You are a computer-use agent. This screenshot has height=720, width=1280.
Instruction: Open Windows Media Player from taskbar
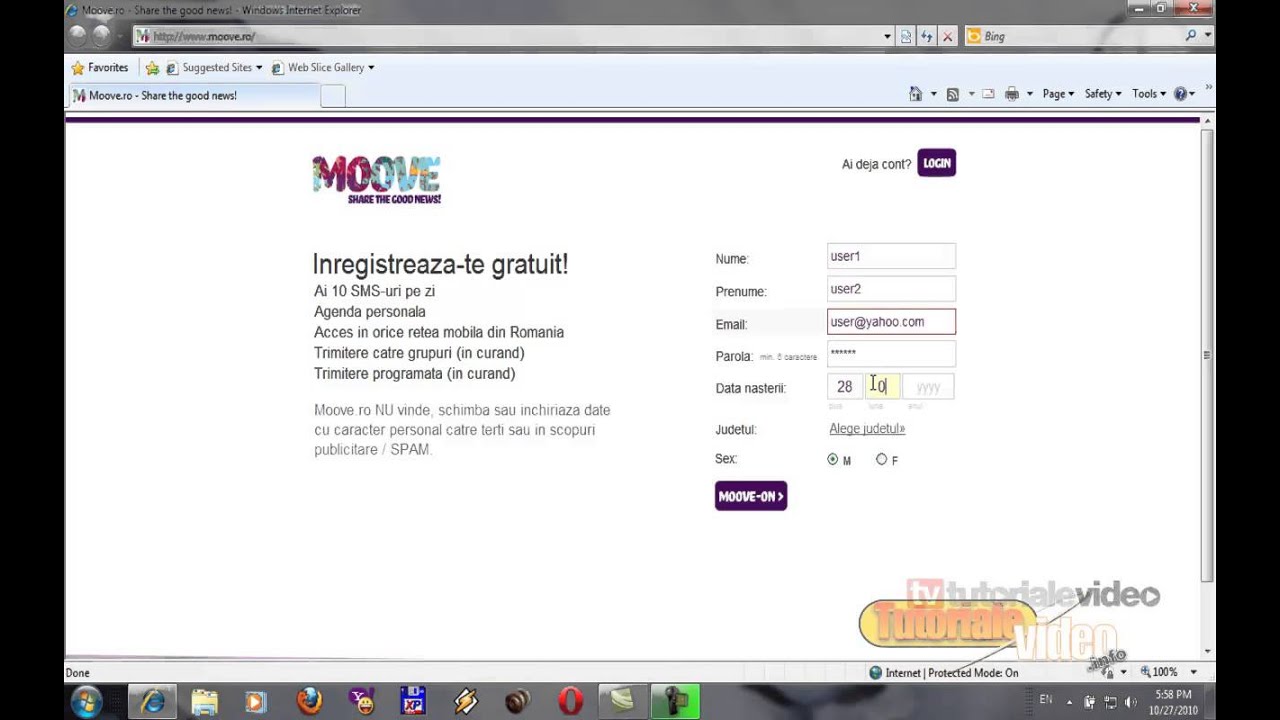(255, 702)
